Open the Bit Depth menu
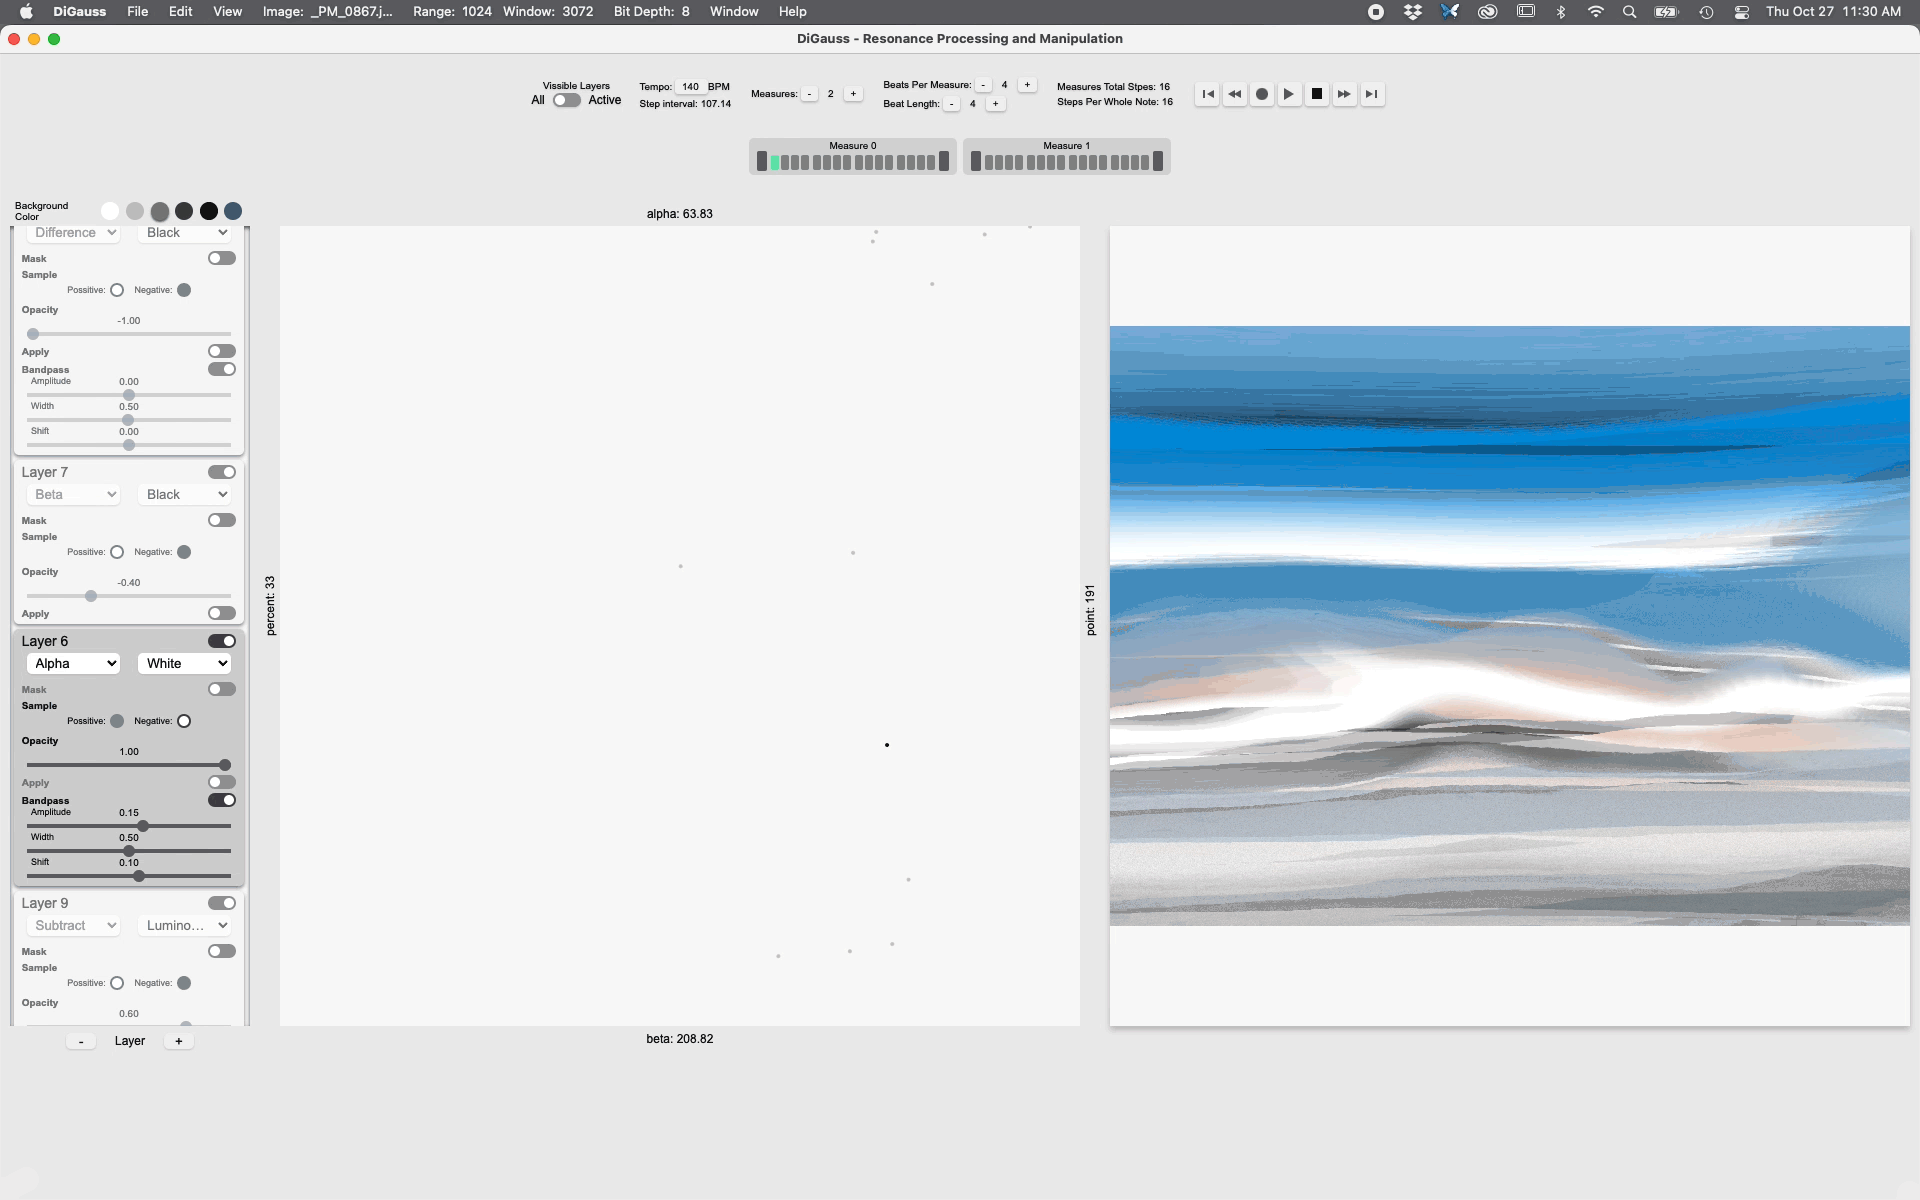The width and height of the screenshot is (1920, 1200). click(651, 12)
